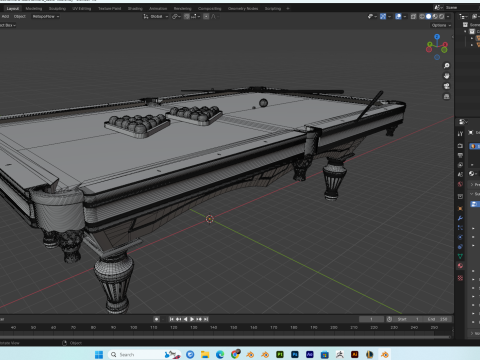Click the scene browse icon beside Scene field
This screenshot has width=480, height=360.
(439, 7)
